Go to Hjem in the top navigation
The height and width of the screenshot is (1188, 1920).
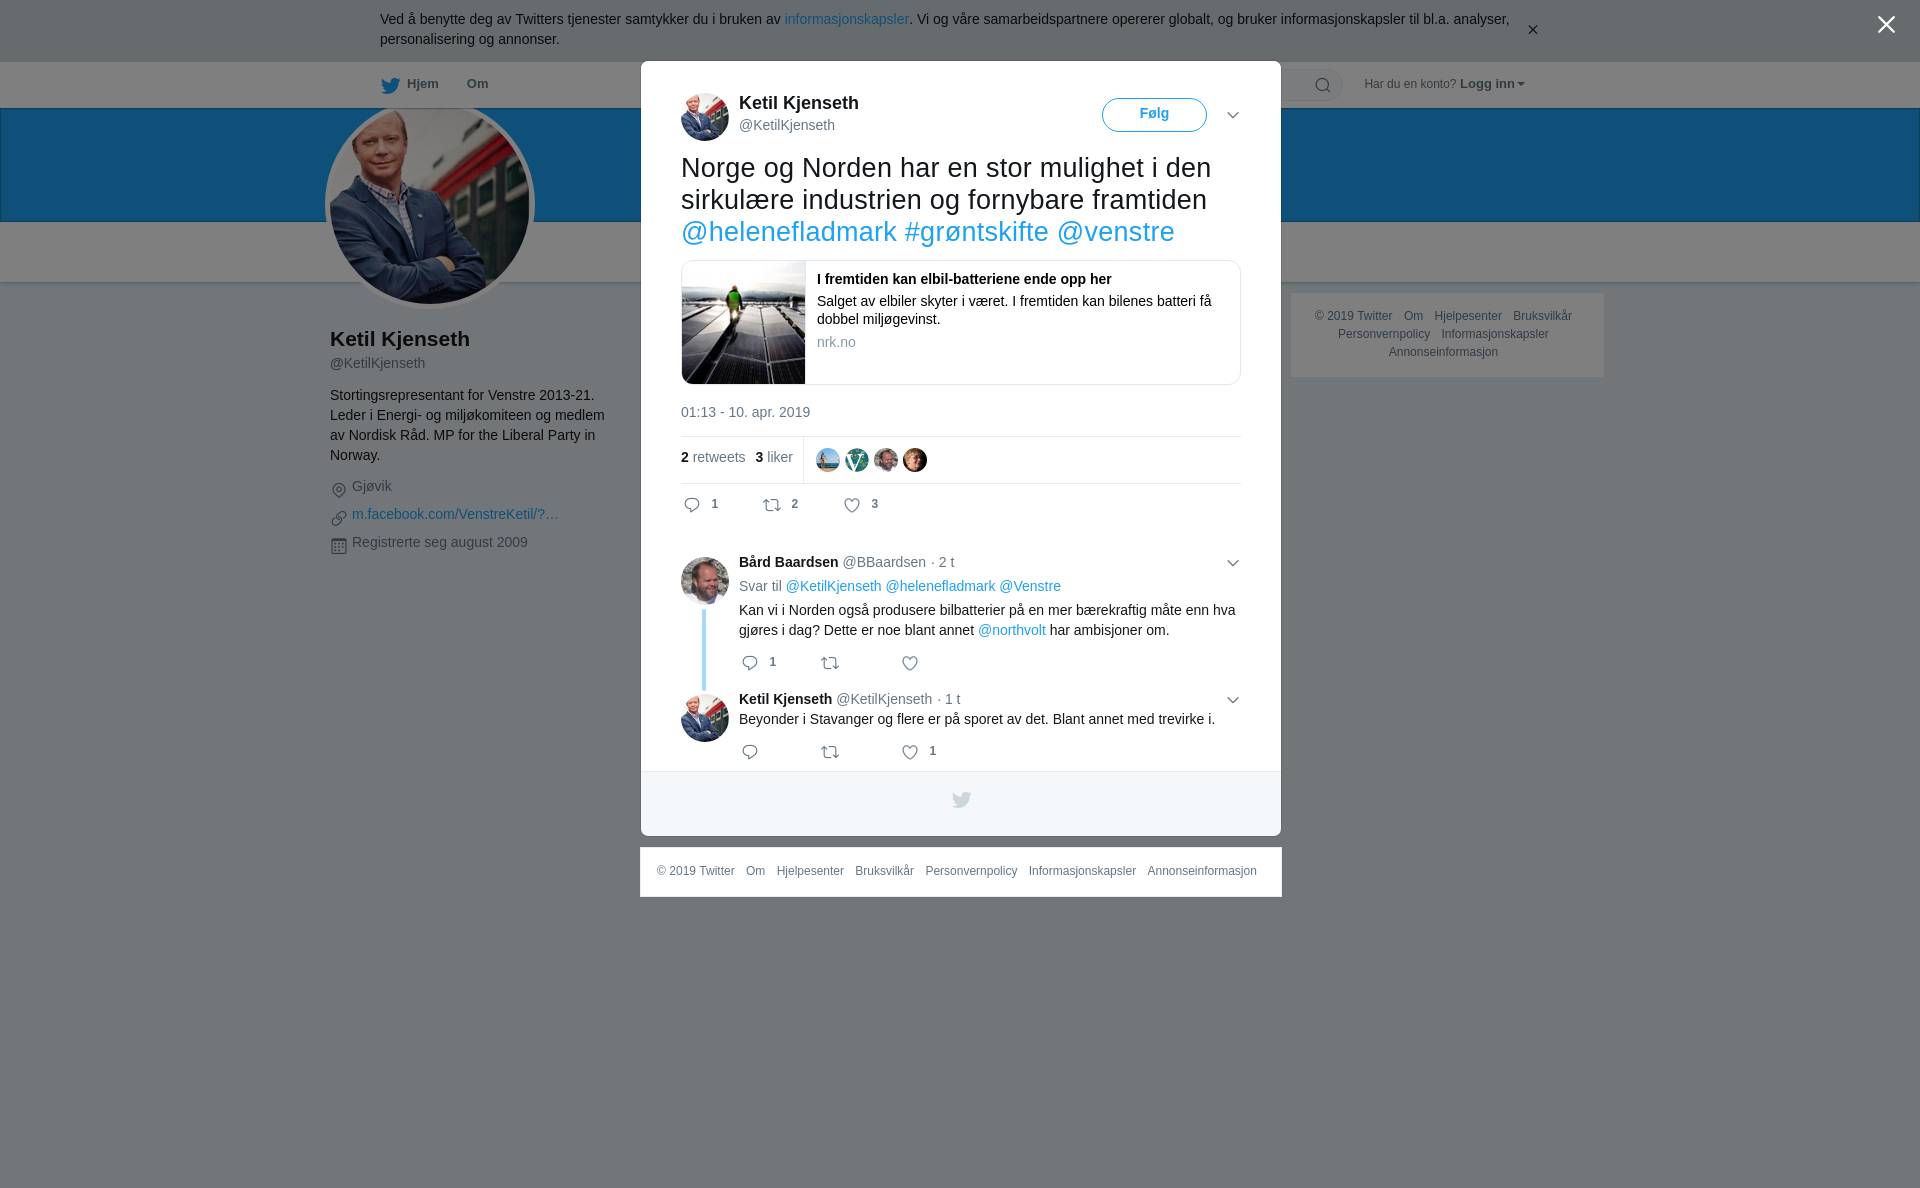click(x=410, y=85)
